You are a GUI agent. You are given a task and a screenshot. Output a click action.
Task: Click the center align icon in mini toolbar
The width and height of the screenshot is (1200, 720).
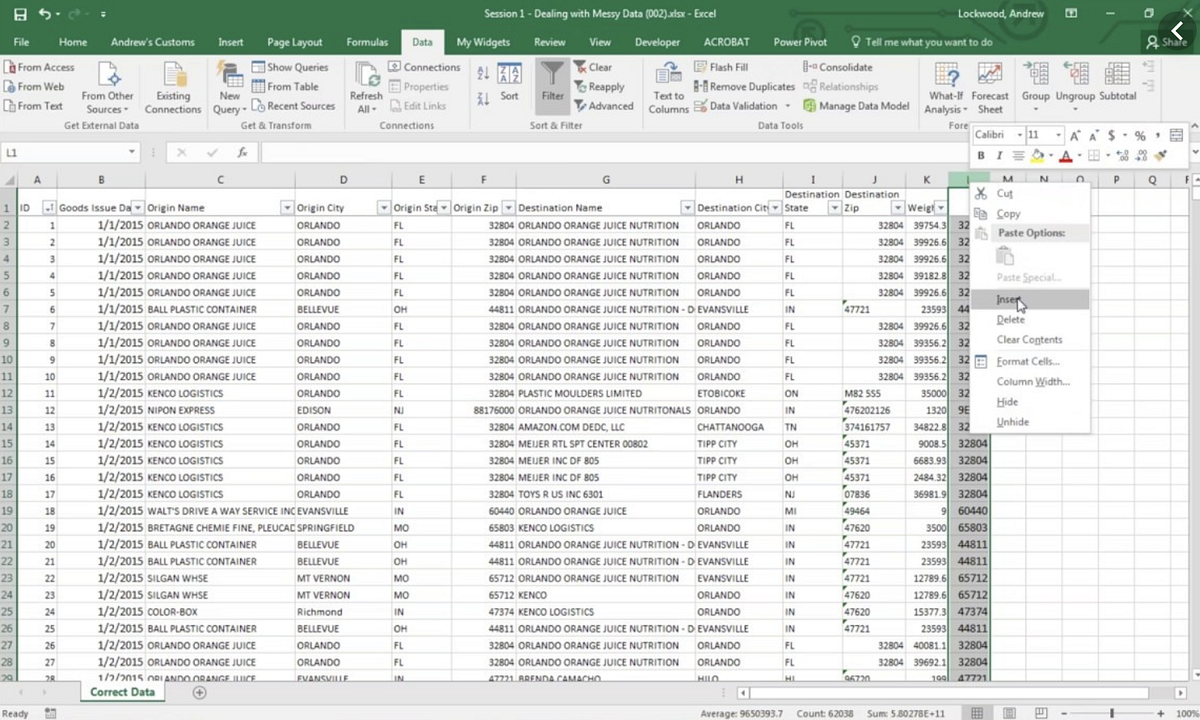[x=1018, y=155]
